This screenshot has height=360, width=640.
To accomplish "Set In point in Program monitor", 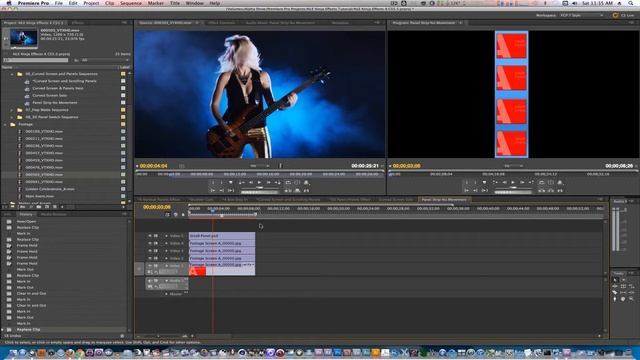I will [467, 182].
